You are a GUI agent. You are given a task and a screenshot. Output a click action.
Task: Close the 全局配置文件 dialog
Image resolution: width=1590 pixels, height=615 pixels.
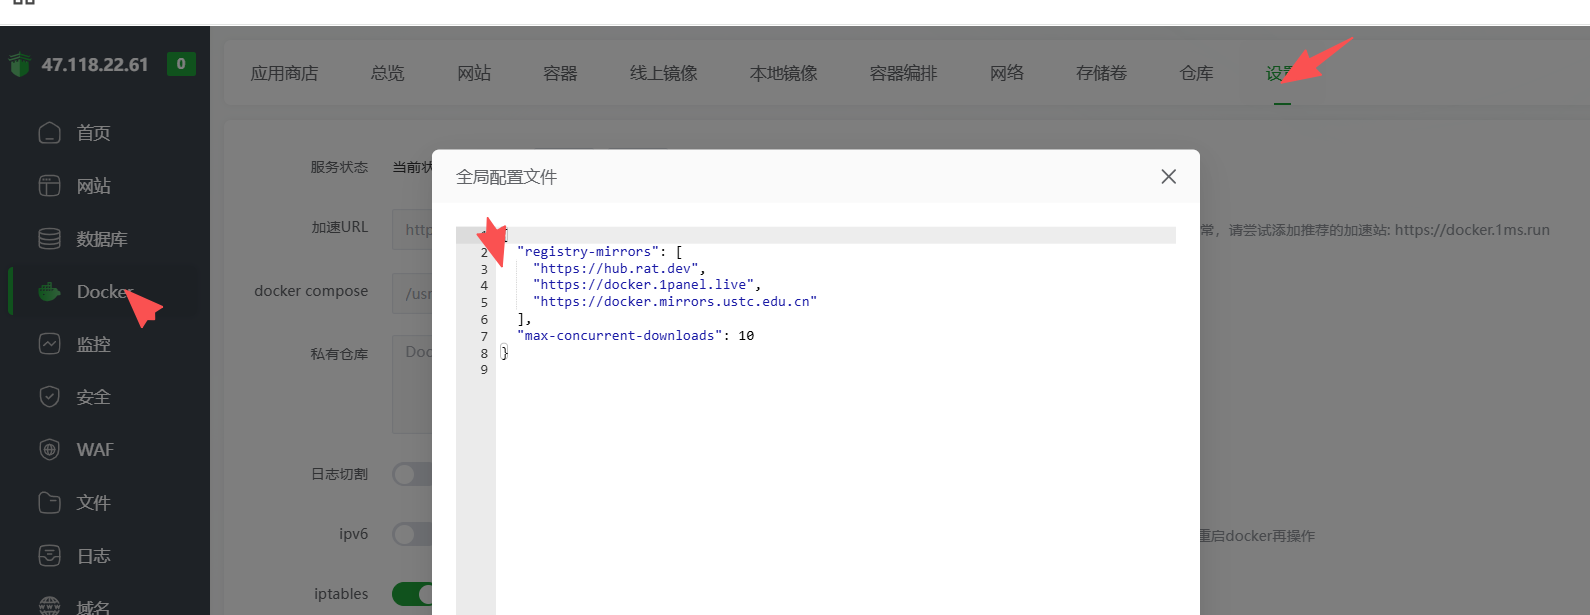tap(1168, 177)
